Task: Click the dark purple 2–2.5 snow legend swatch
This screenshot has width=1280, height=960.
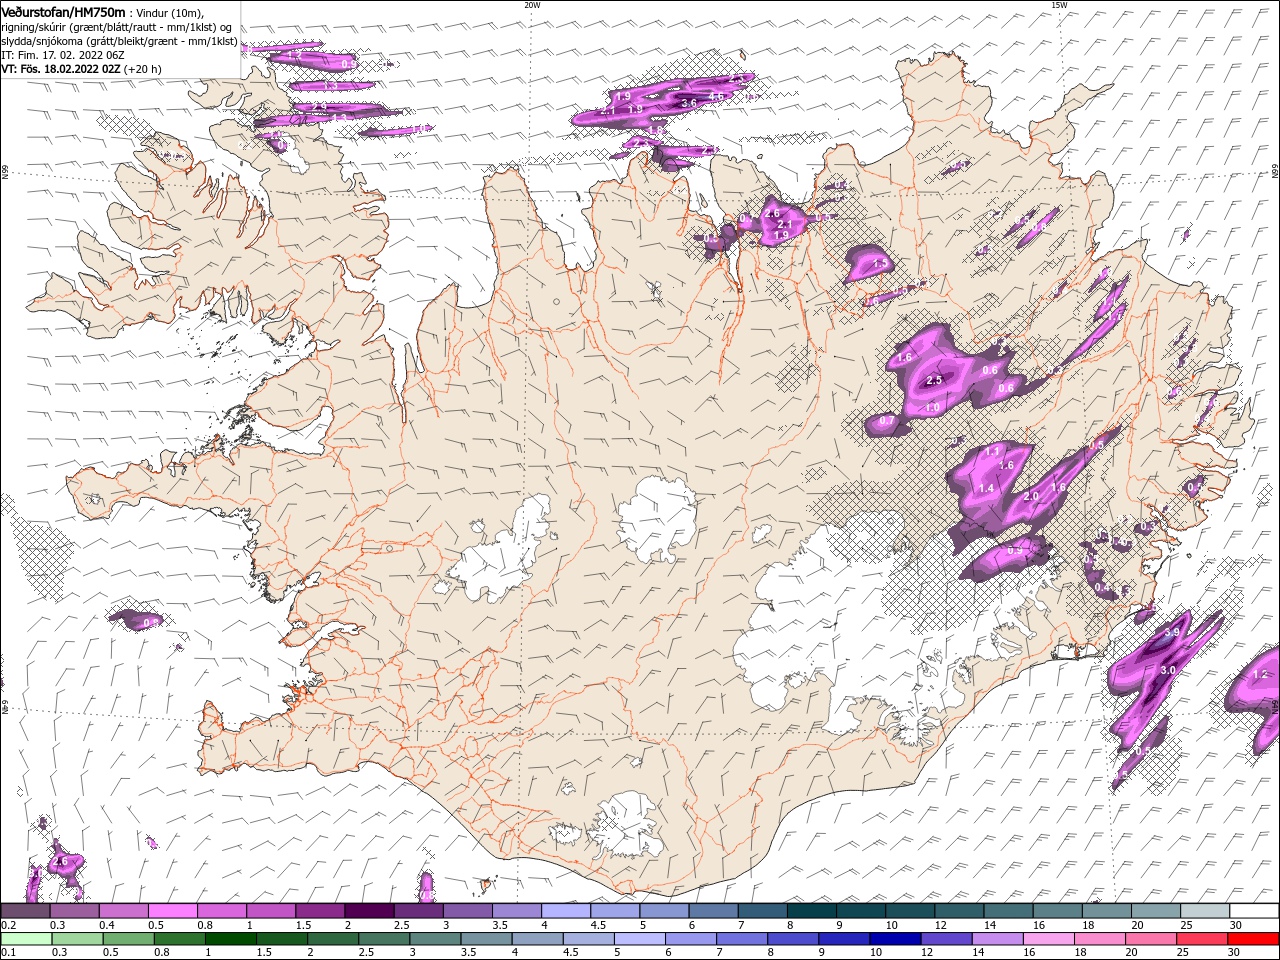Action: [368, 911]
